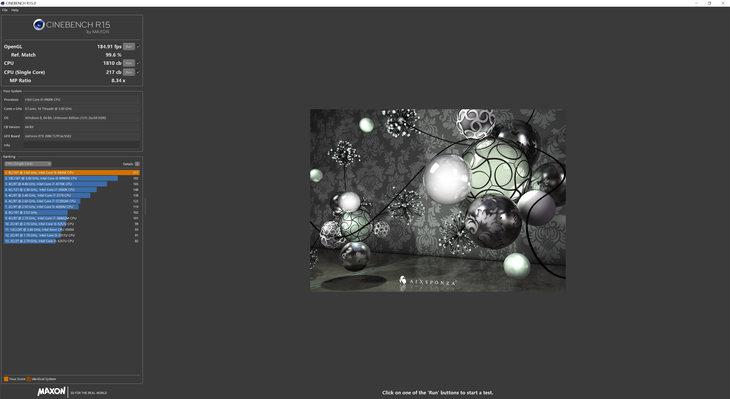The height and width of the screenshot is (399, 730).
Task: Click the orange Your Score legend icon
Action: click(6, 379)
